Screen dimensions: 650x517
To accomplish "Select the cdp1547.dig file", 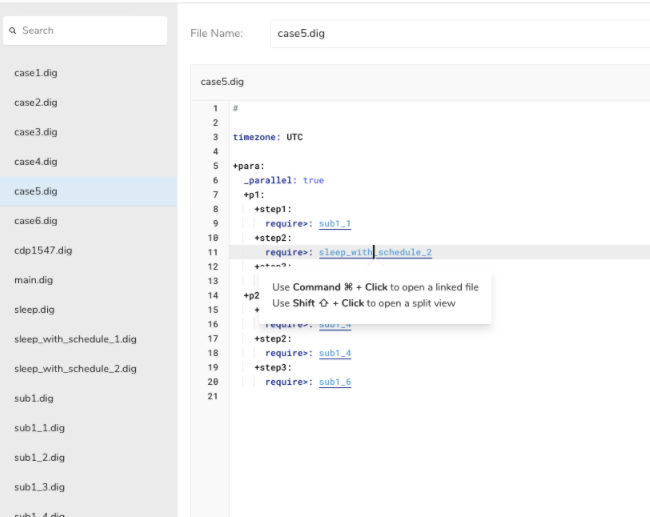I will [x=43, y=250].
